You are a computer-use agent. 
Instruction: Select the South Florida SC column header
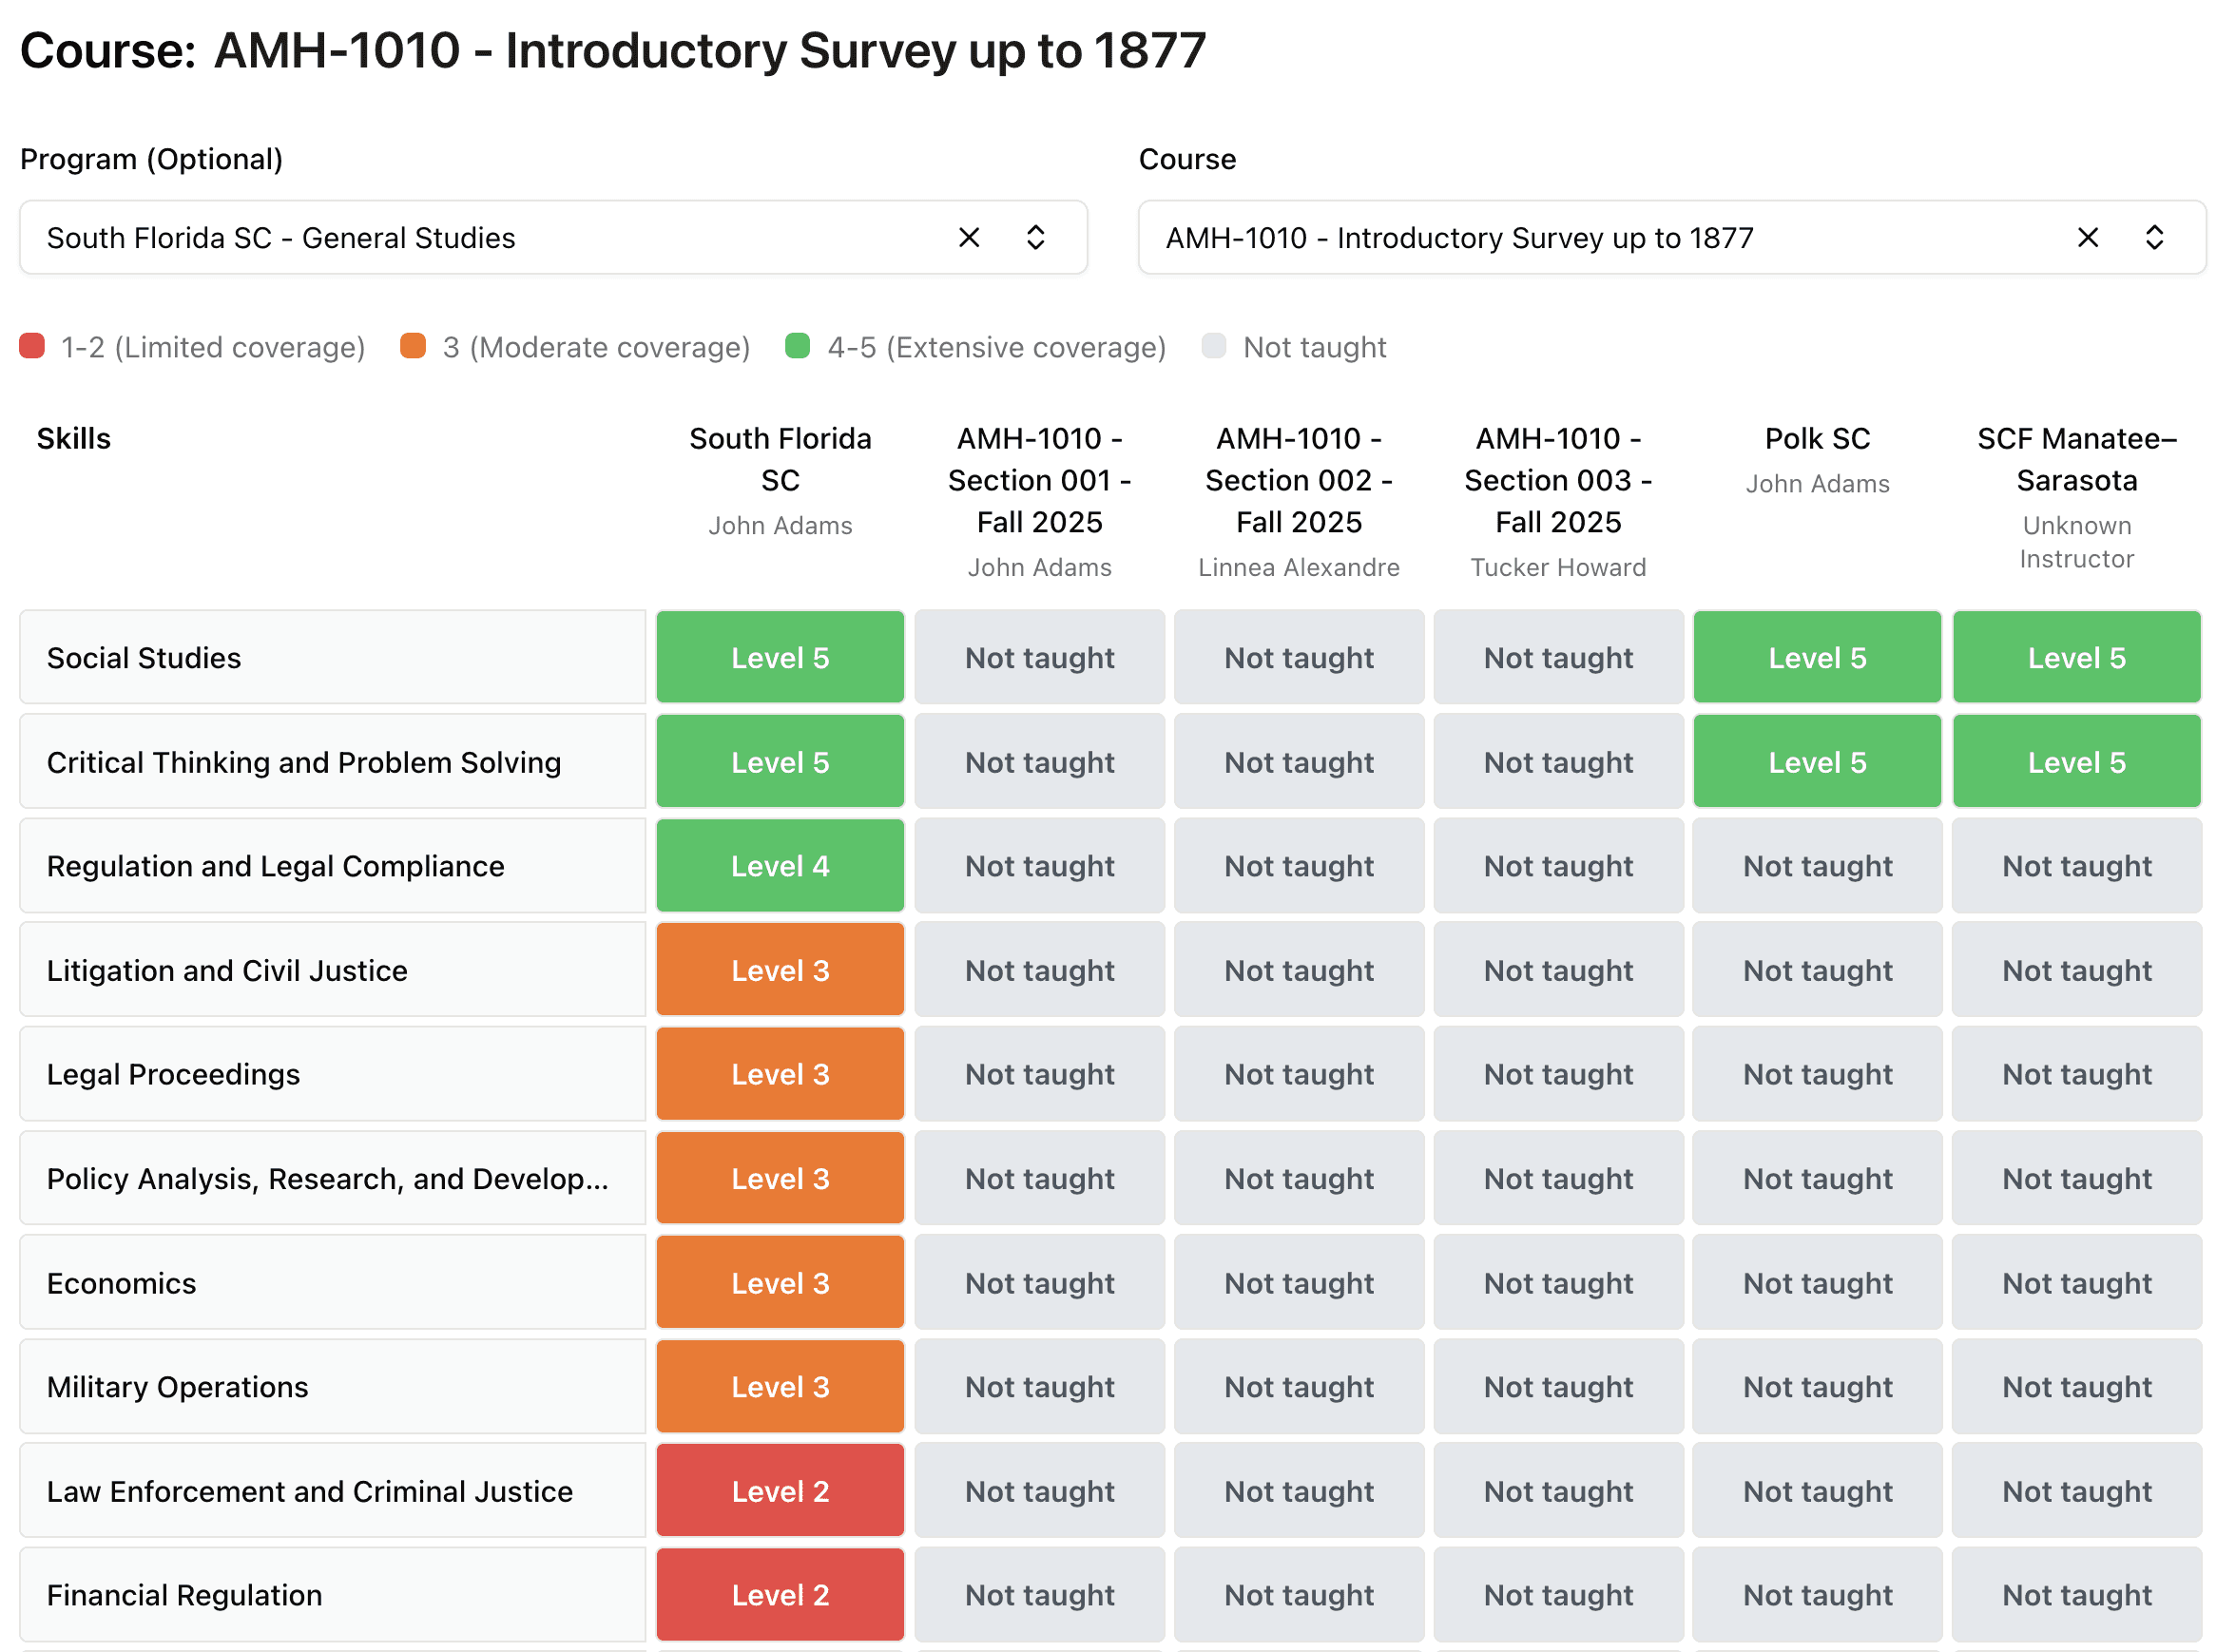[780, 460]
